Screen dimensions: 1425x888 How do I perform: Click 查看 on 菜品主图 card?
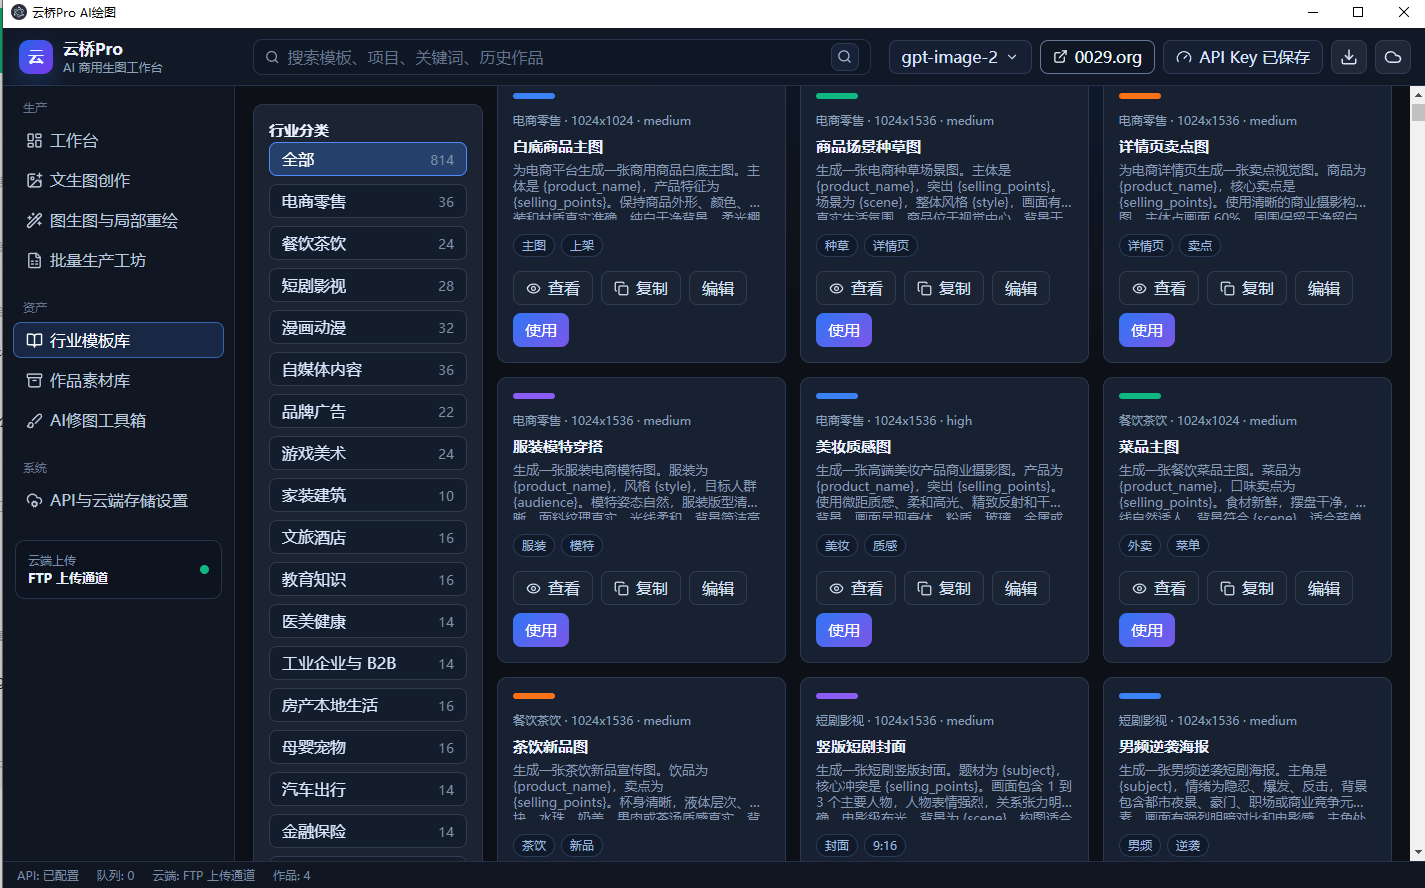(1159, 588)
